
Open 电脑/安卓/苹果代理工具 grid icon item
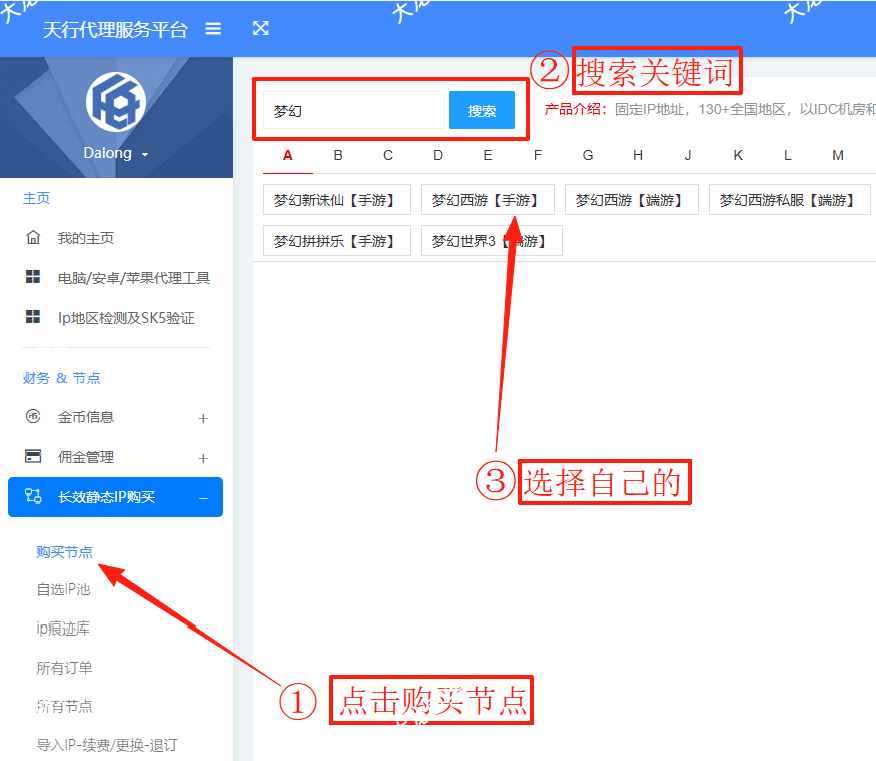point(33,278)
